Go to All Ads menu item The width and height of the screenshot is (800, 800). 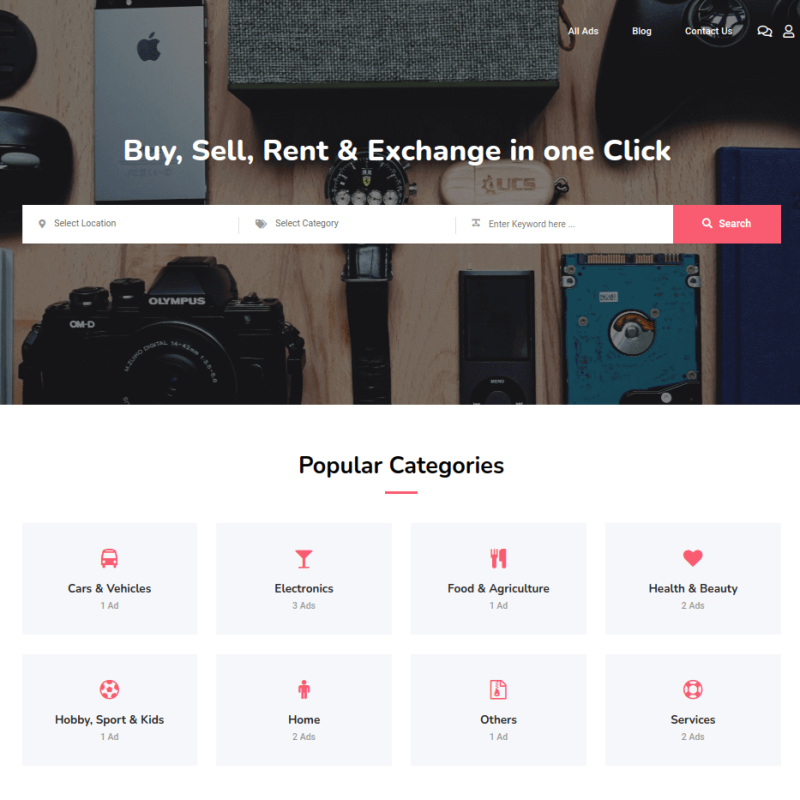(583, 31)
